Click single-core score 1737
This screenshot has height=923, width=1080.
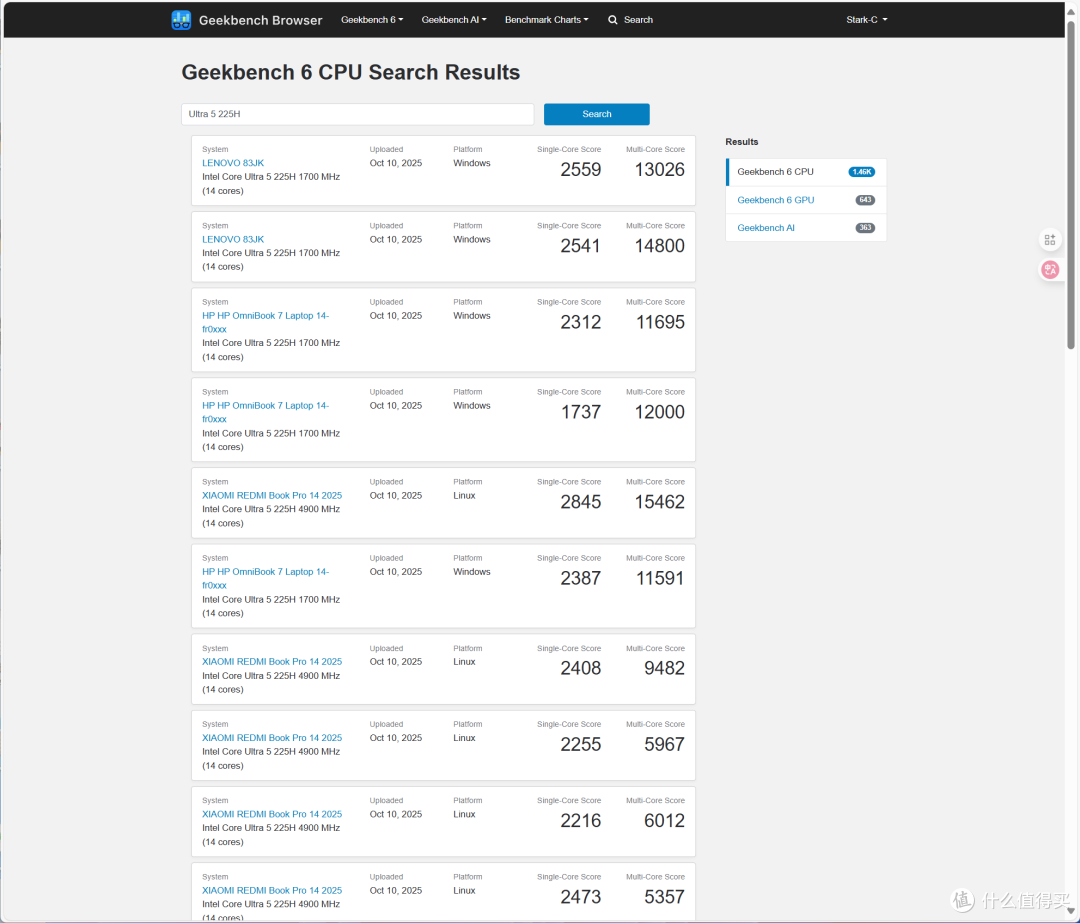pyautogui.click(x=581, y=413)
